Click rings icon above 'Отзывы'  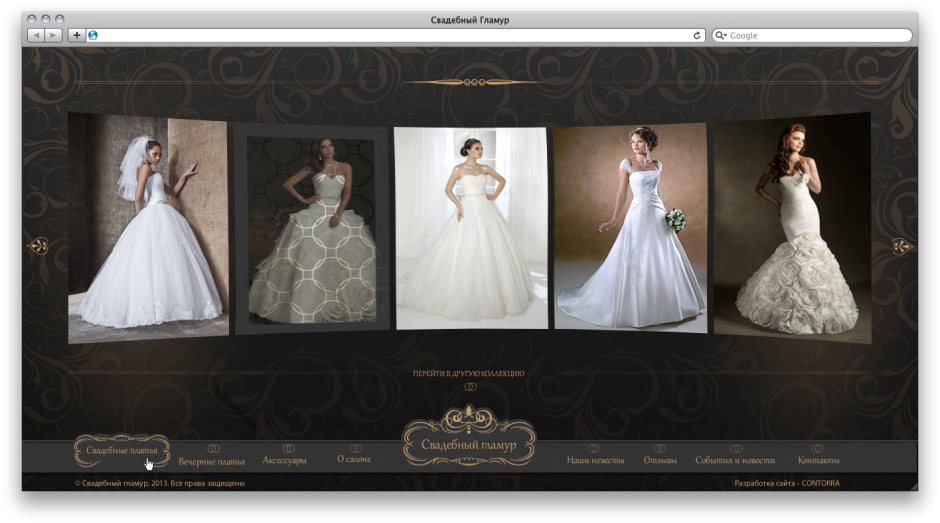click(659, 449)
